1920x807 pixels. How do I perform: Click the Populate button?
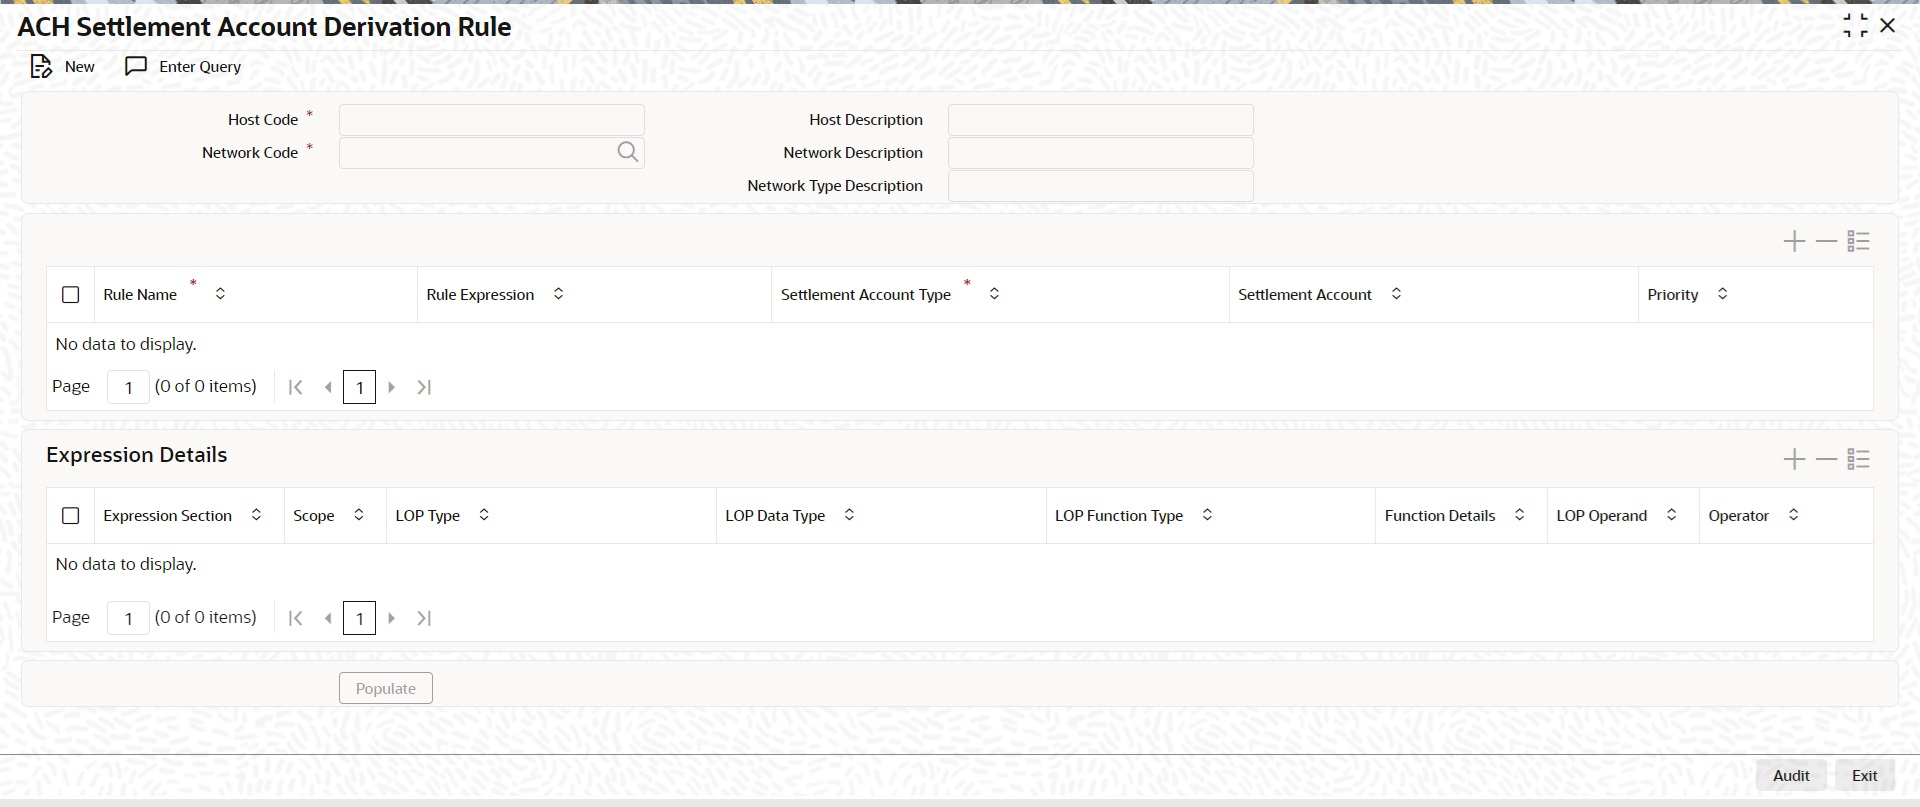pos(386,688)
